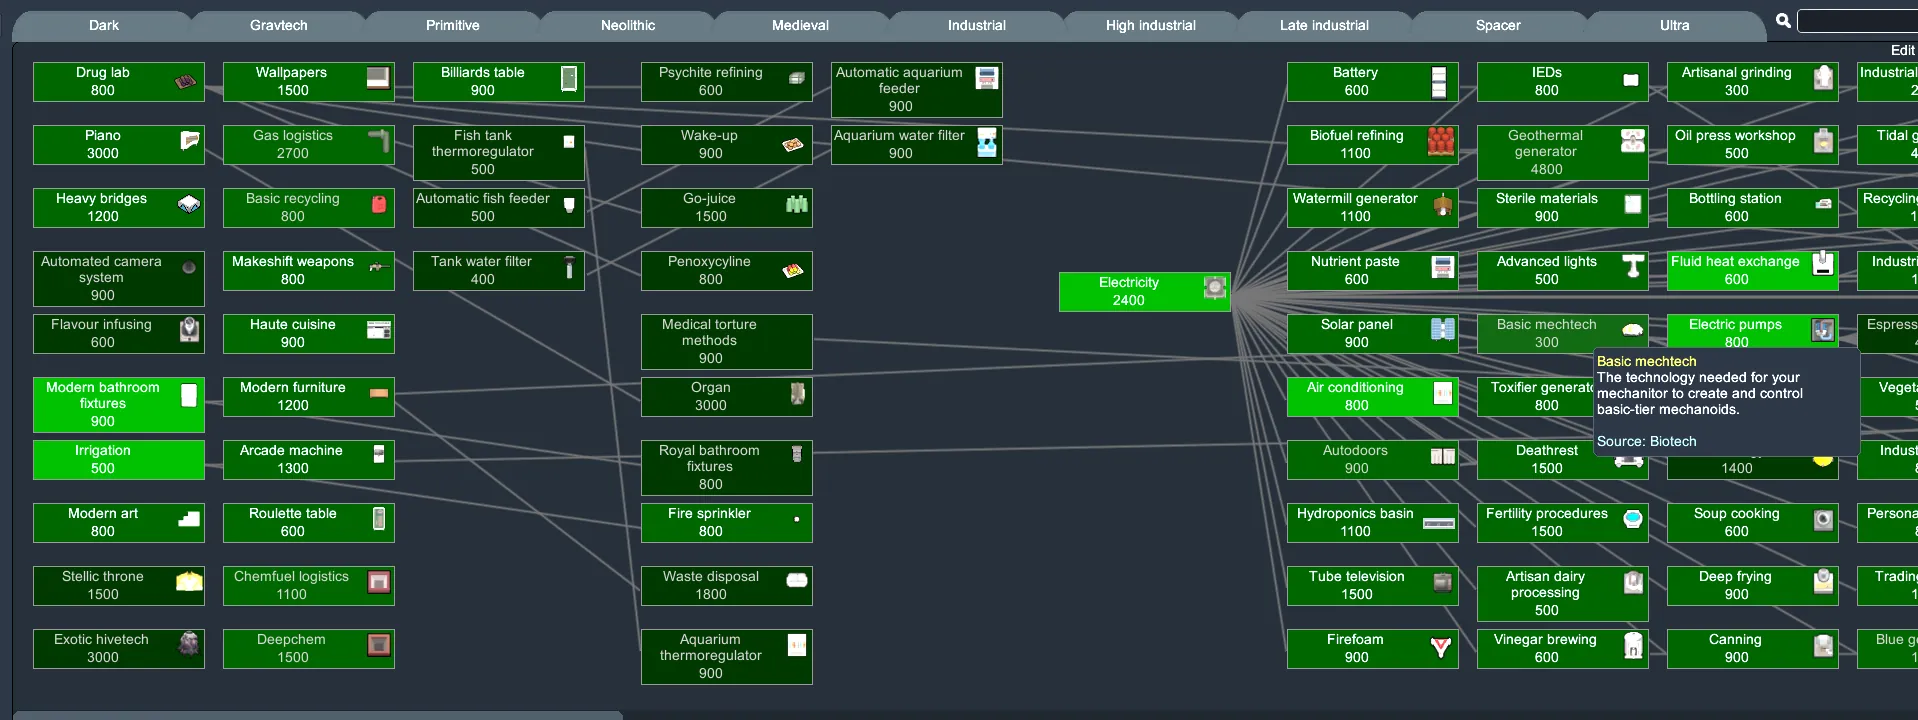
Task: Click the piano icon in Piano node
Action: pos(189,141)
